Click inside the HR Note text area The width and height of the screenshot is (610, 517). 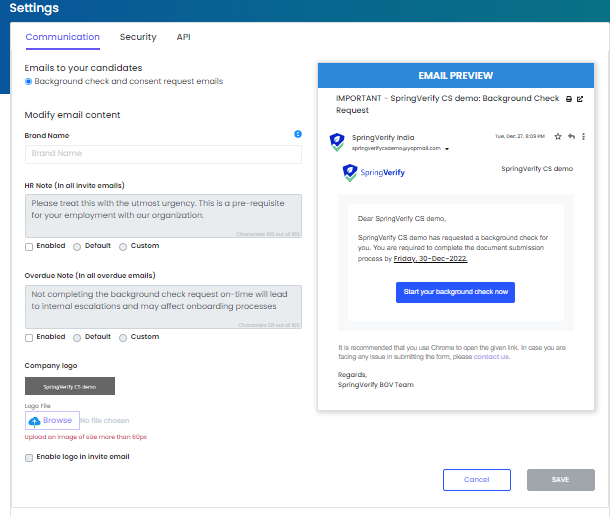click(163, 216)
